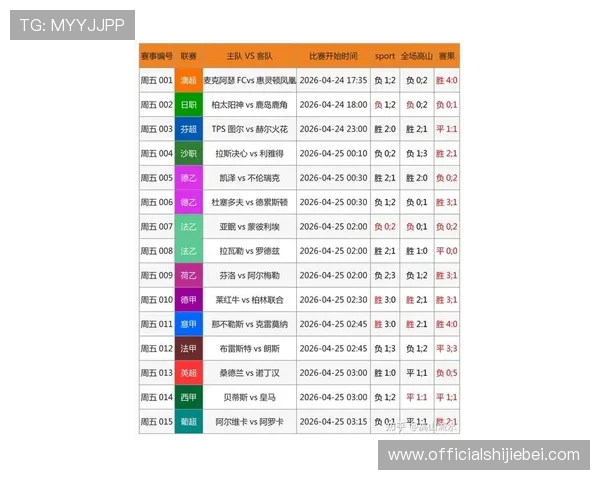Select the 周五 008 match number cell

(x=157, y=251)
